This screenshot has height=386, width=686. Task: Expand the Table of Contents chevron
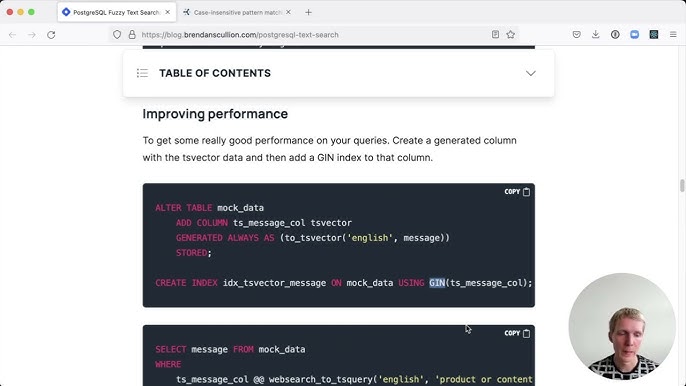[x=531, y=73]
